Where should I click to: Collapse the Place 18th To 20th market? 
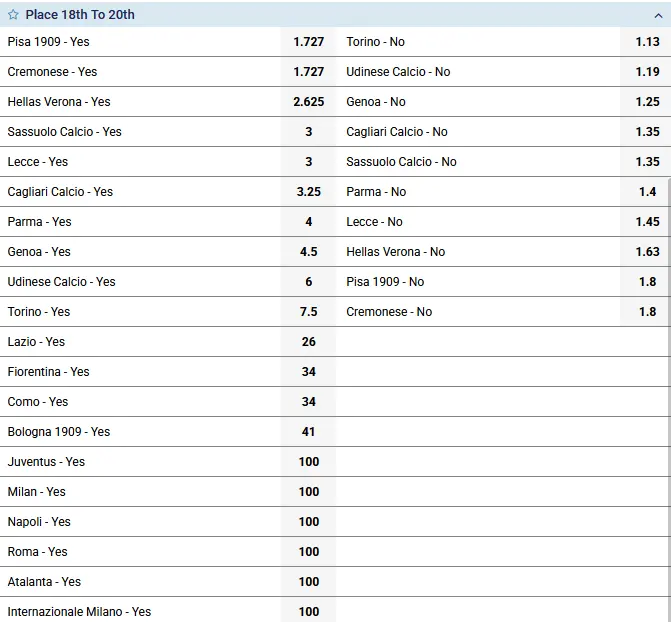(x=657, y=15)
